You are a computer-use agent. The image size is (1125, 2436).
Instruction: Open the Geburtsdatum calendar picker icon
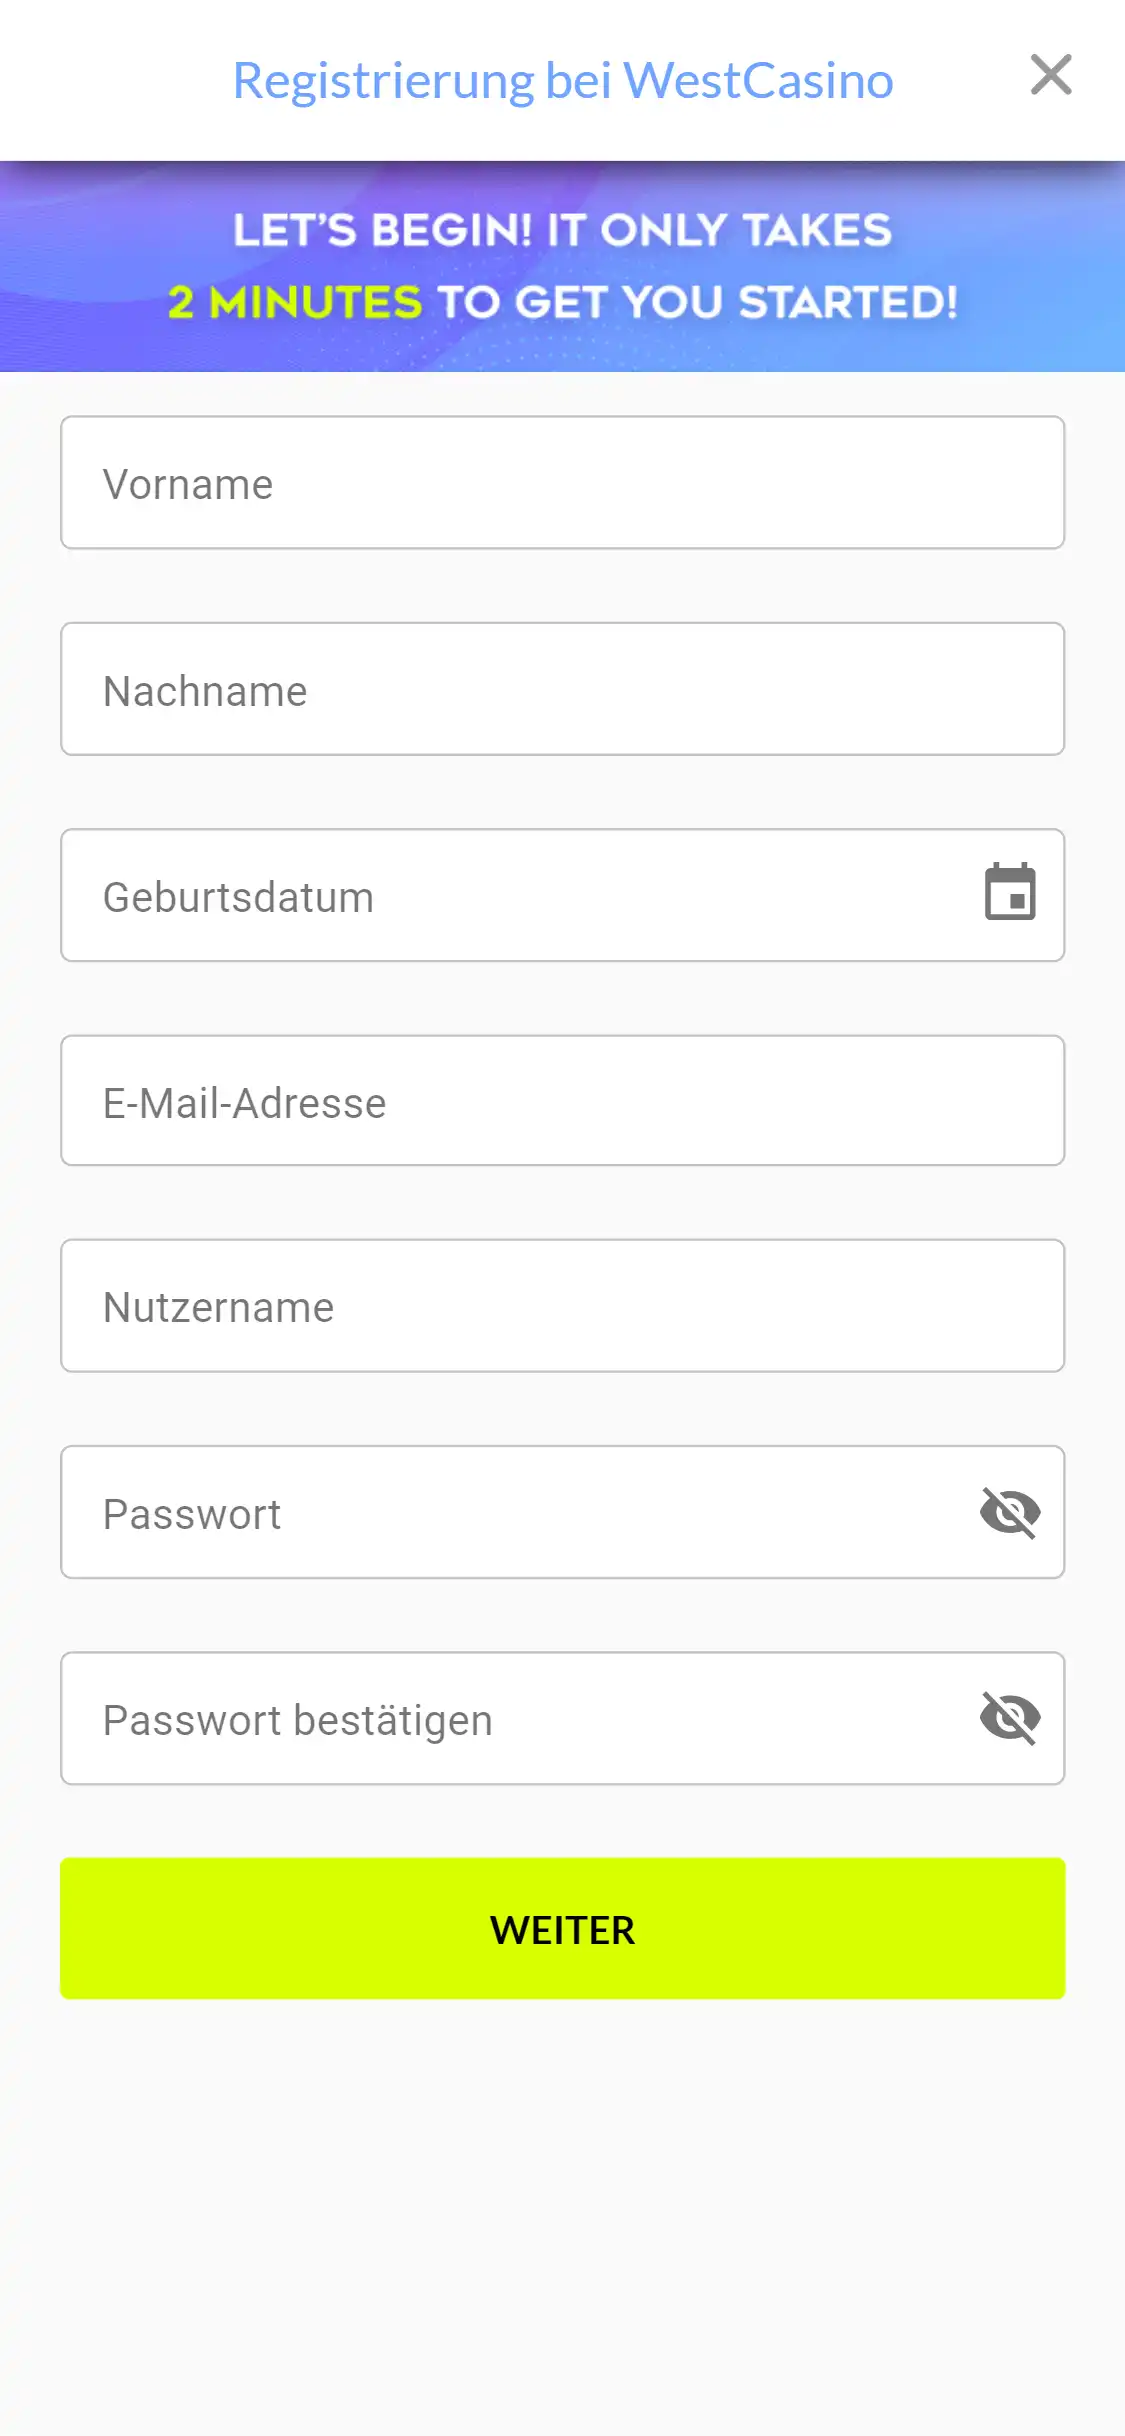1010,892
